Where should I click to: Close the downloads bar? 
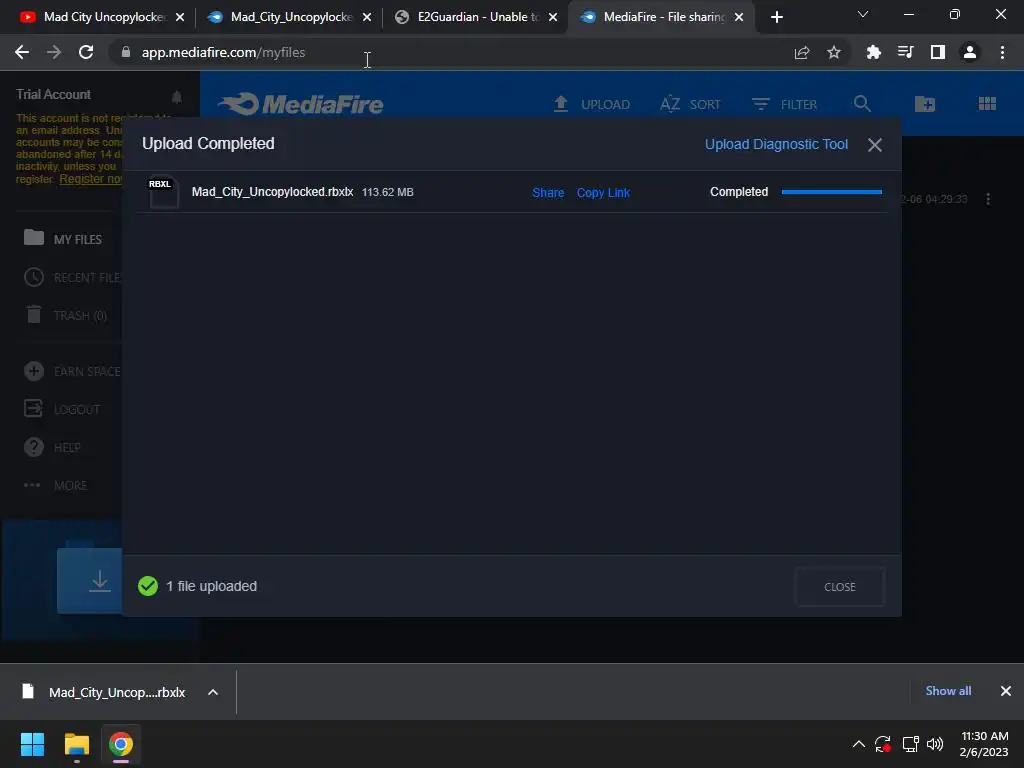pos(1006,691)
